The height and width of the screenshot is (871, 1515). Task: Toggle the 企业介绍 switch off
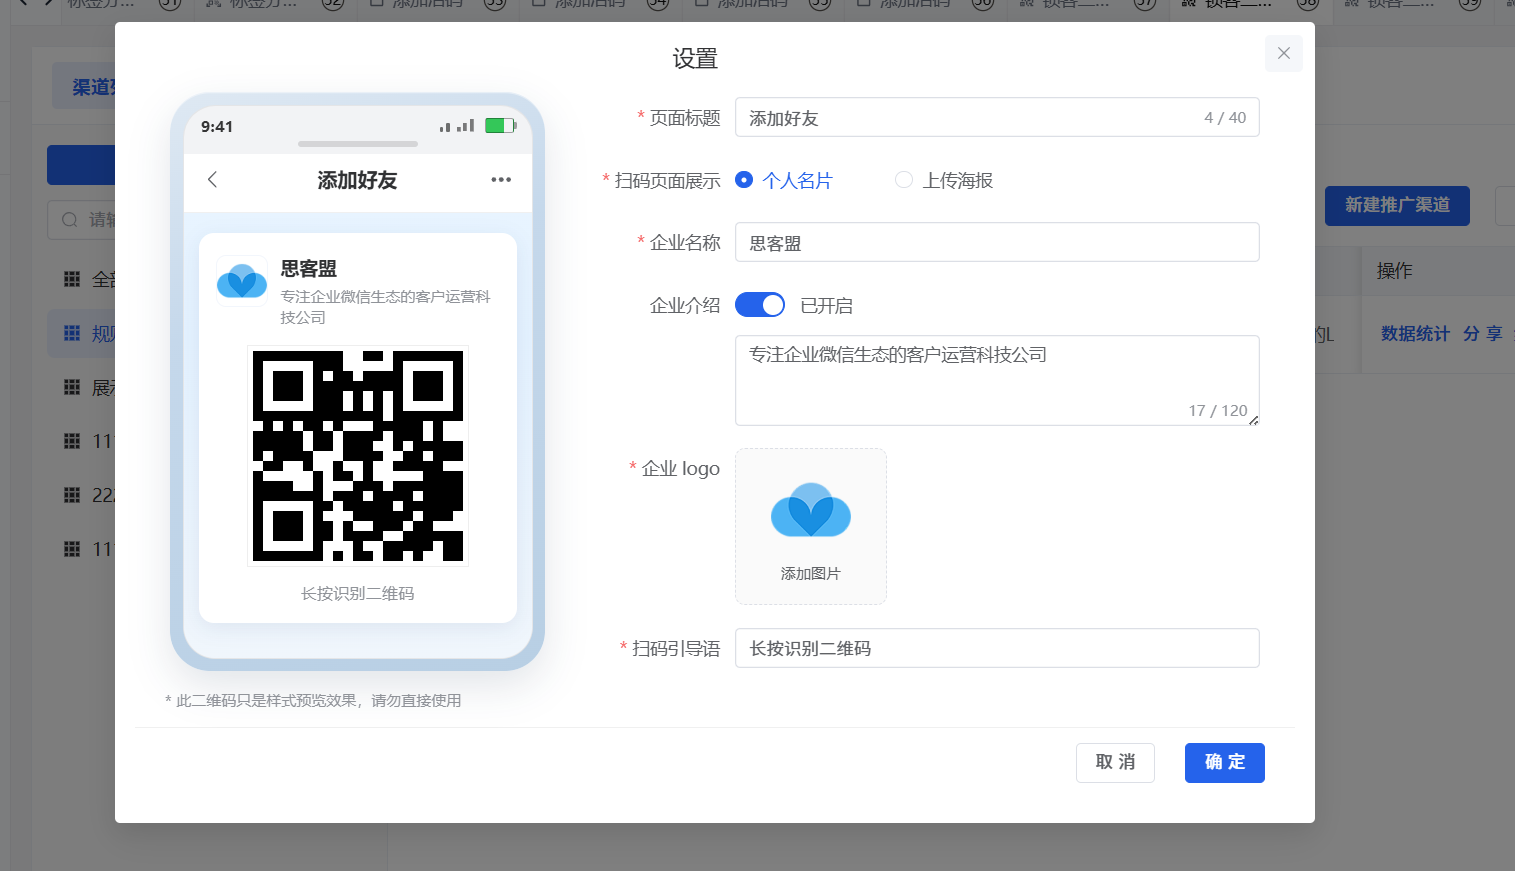tap(760, 305)
